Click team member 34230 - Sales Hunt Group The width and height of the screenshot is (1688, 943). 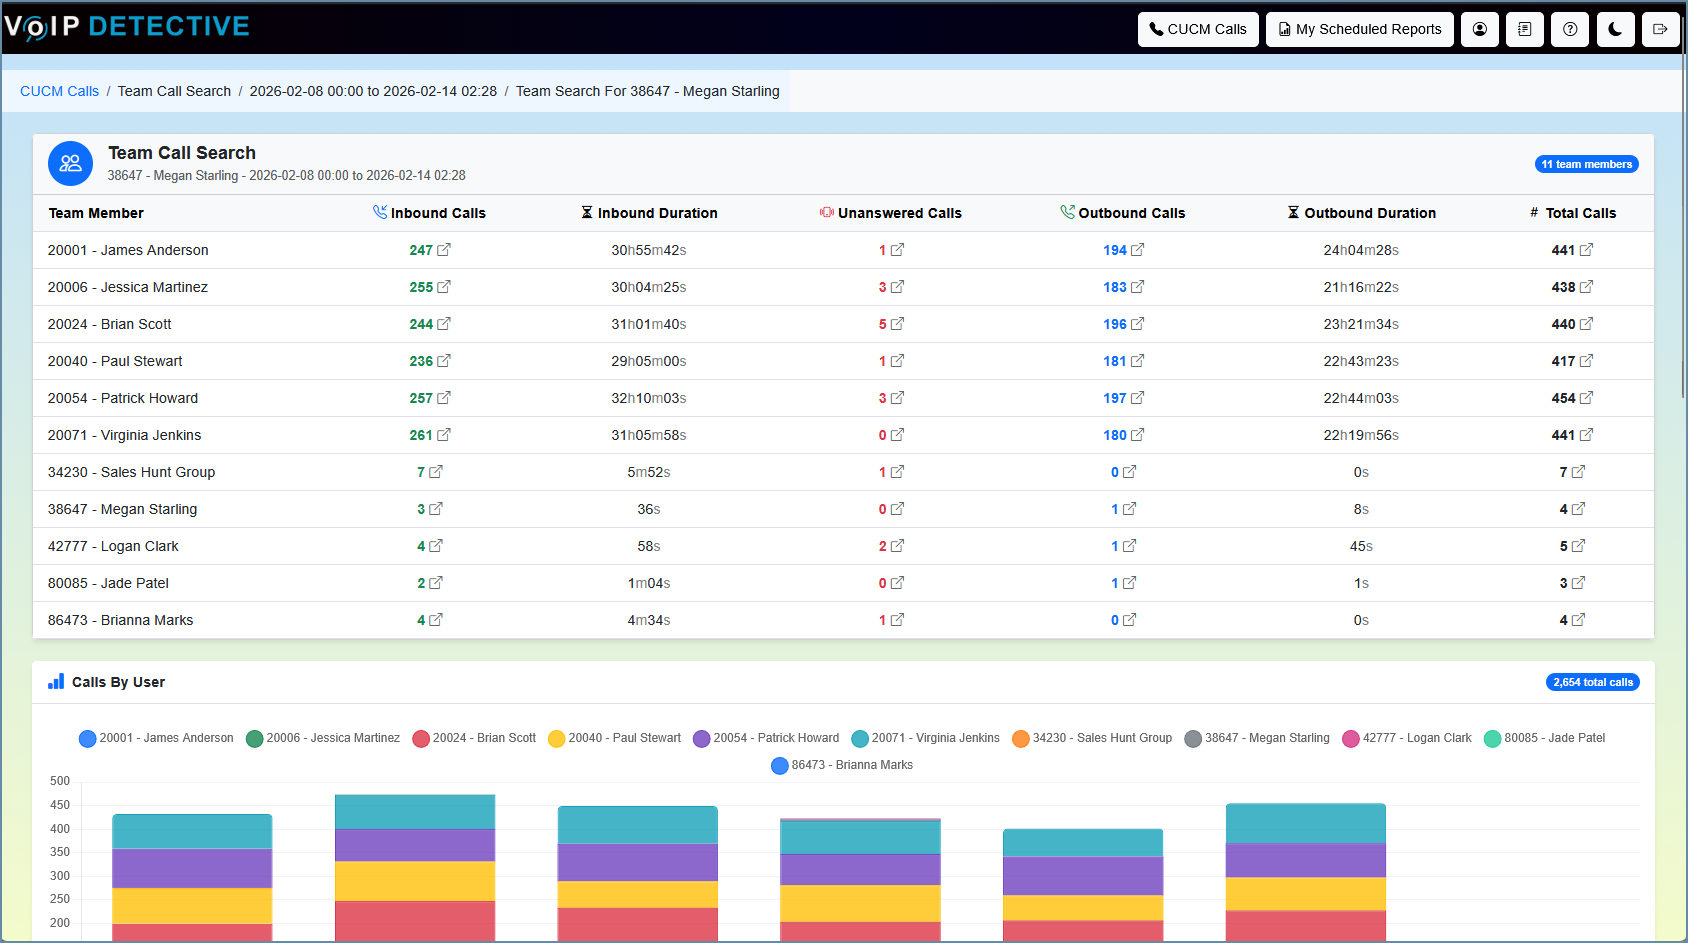131,472
